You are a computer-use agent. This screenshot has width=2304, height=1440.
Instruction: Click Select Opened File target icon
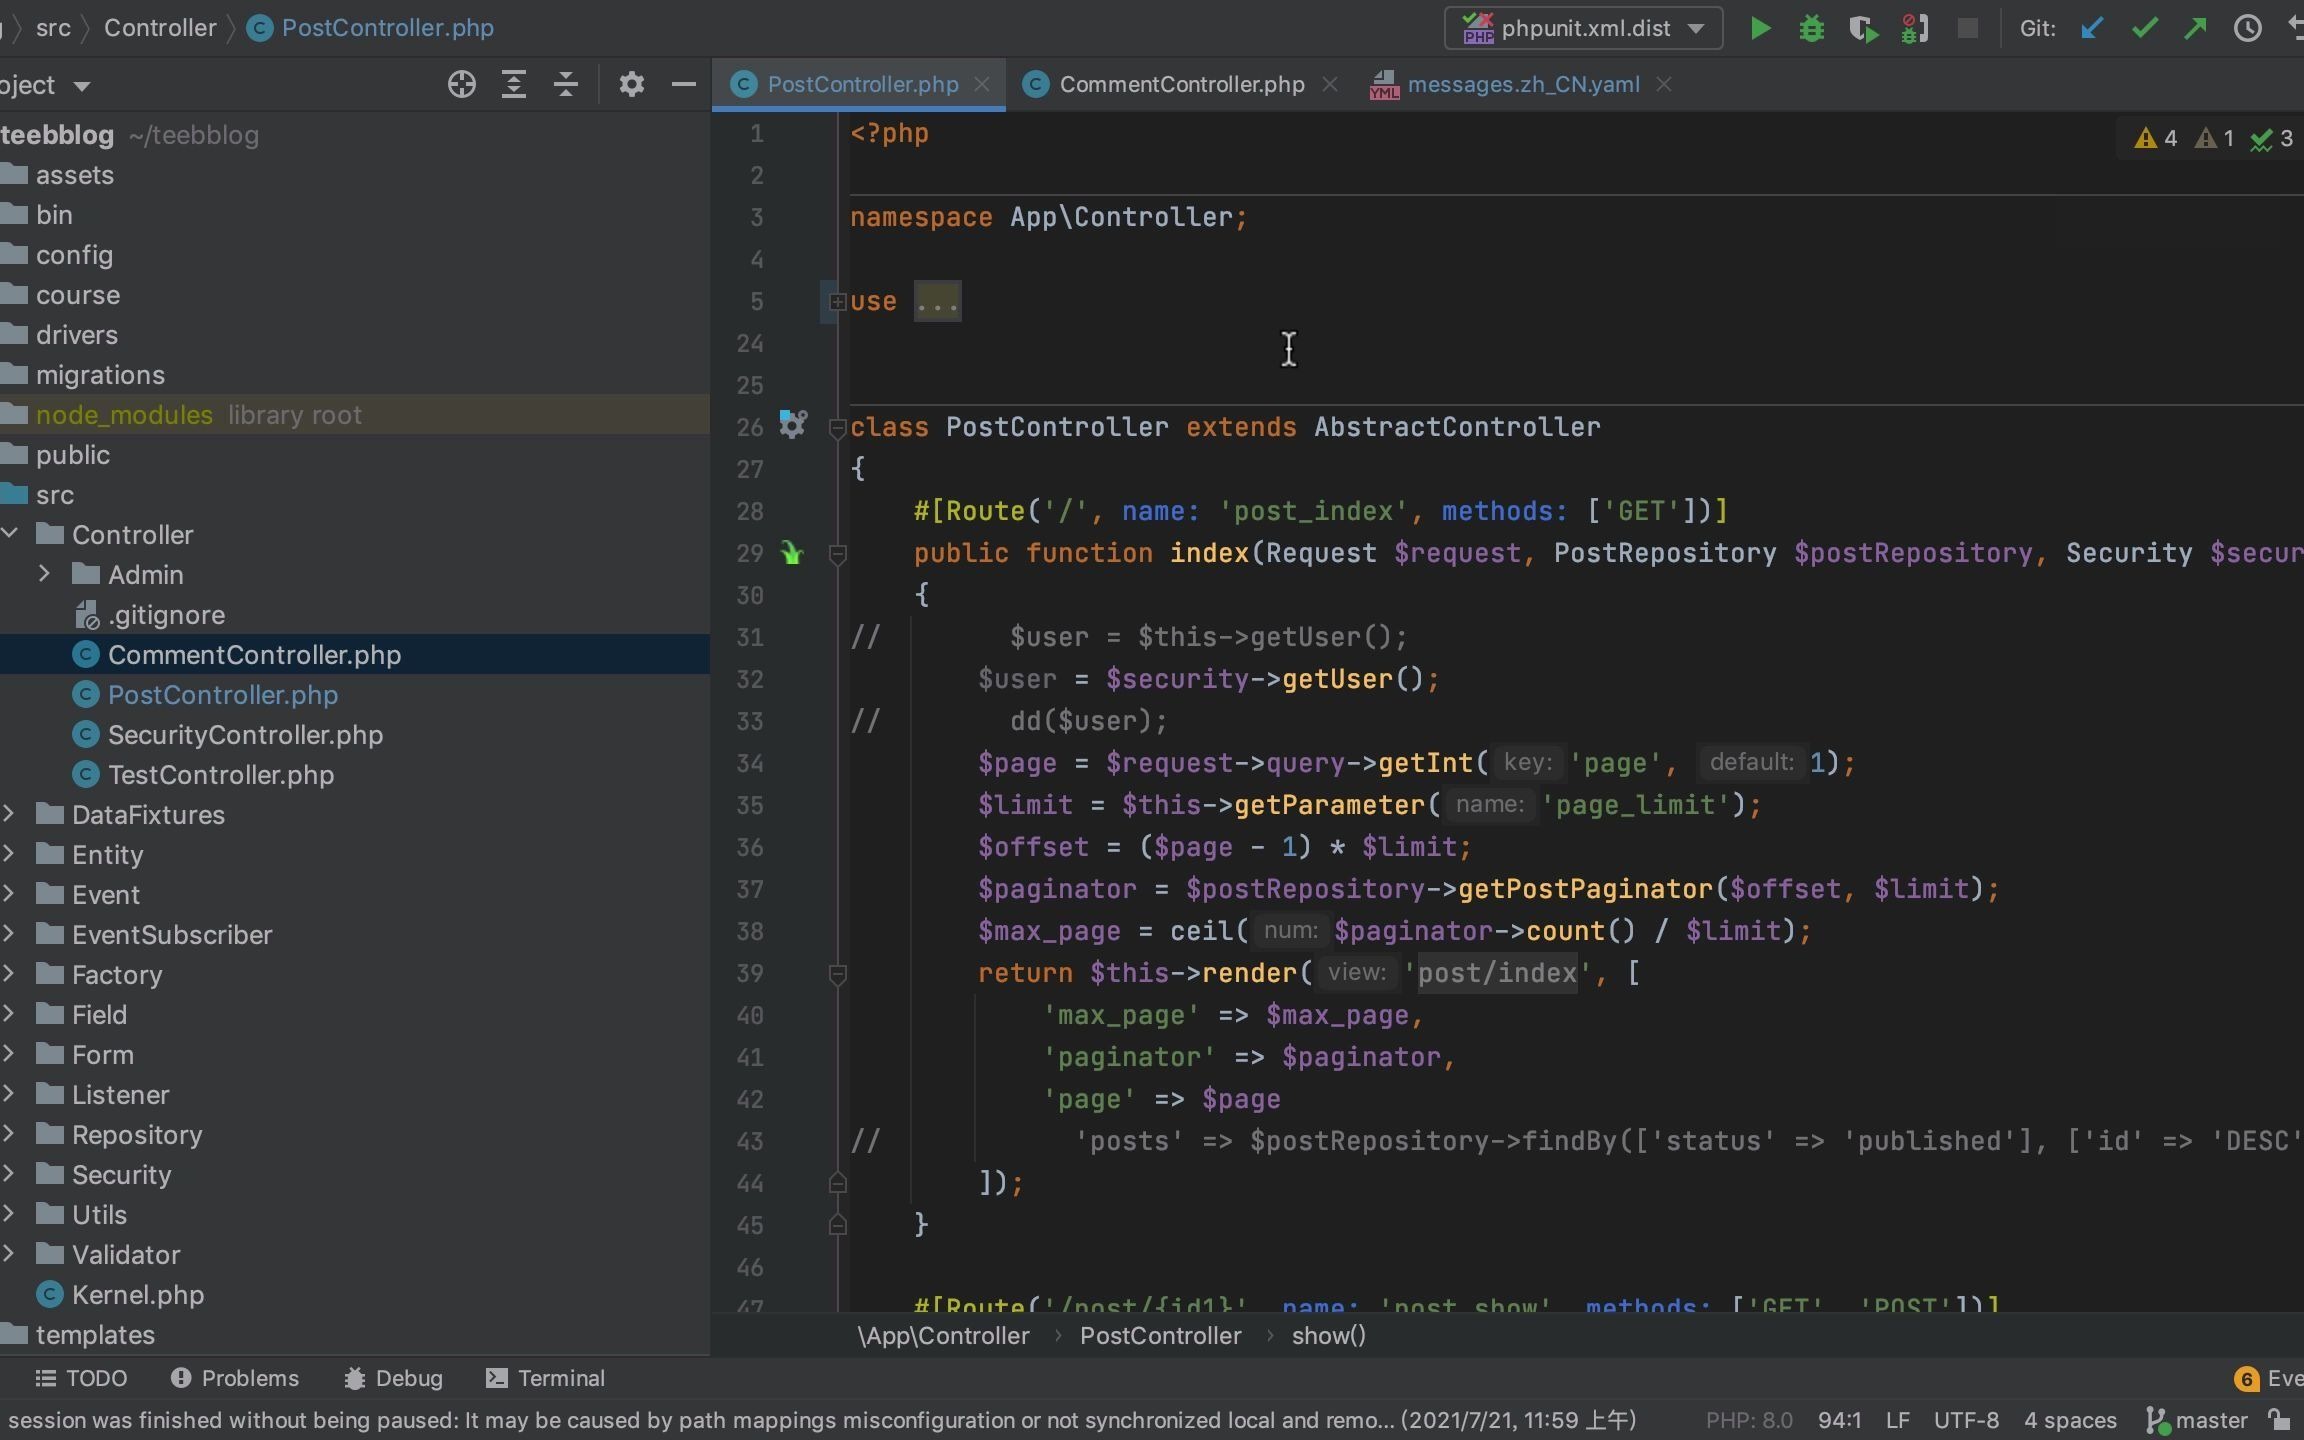(x=461, y=84)
